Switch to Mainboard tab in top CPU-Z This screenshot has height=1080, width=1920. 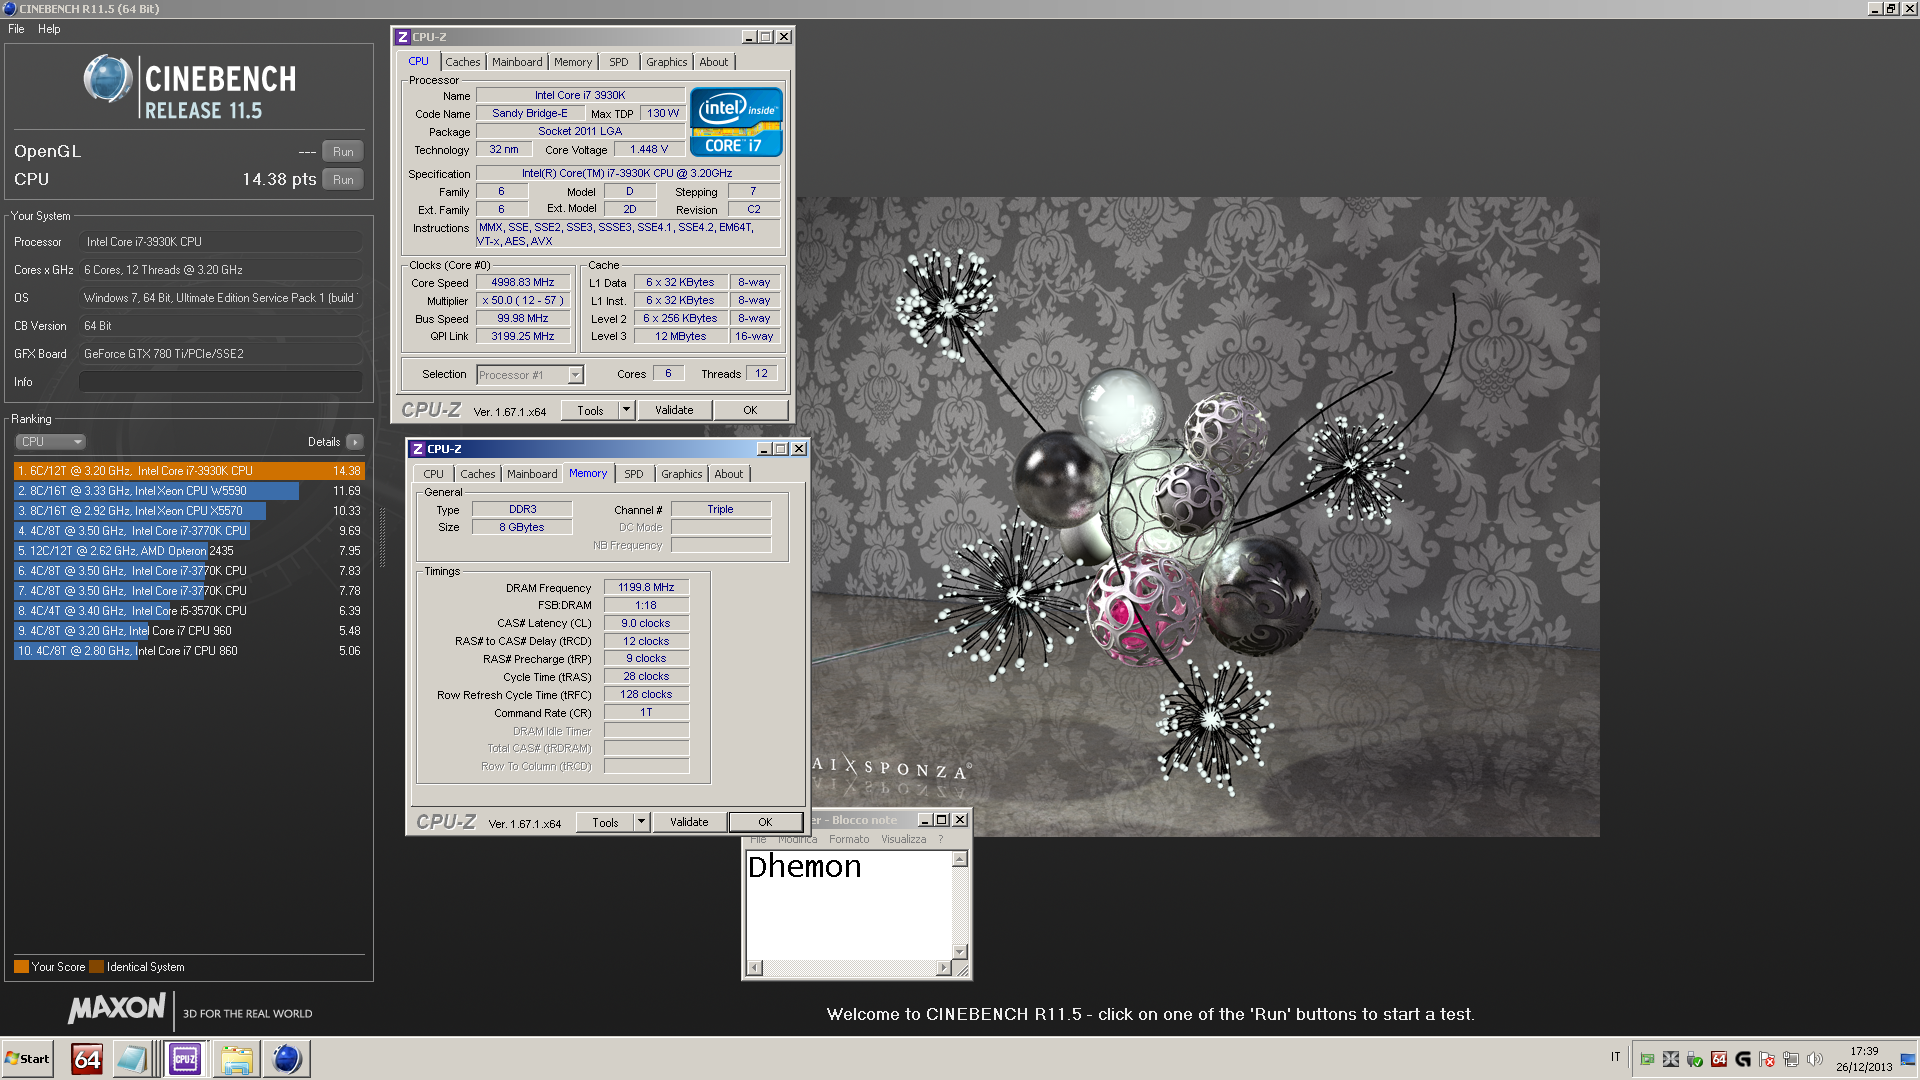pos(517,62)
